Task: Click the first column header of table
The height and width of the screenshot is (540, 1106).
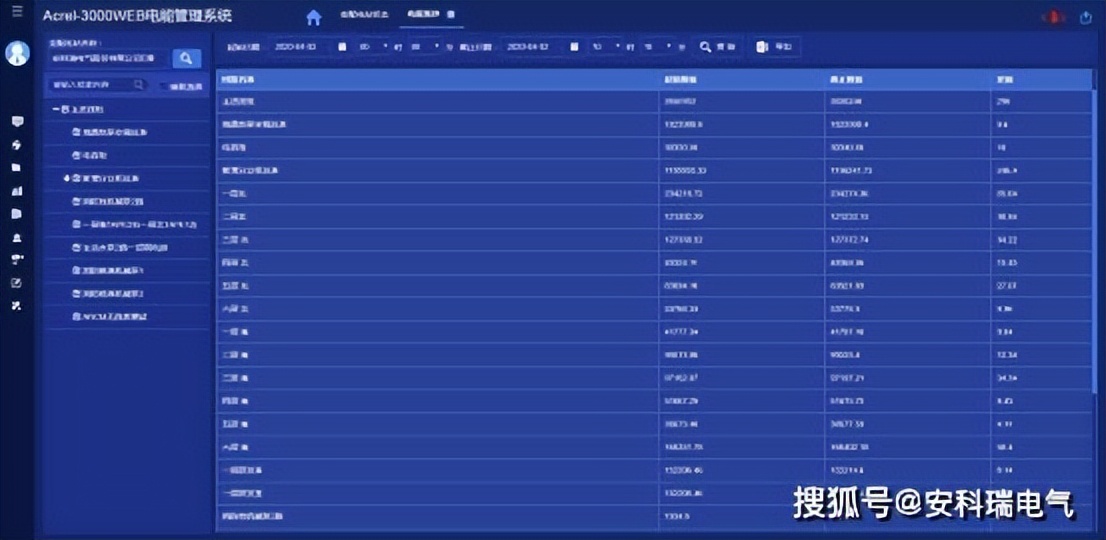Action: (x=437, y=80)
